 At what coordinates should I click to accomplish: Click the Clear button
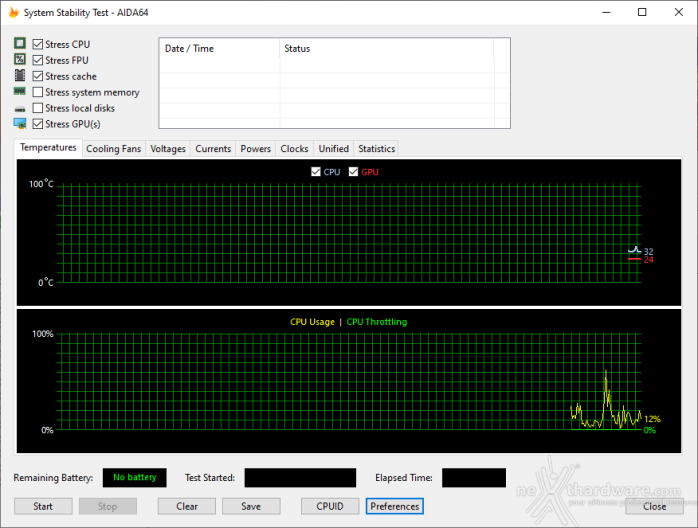tap(187, 506)
